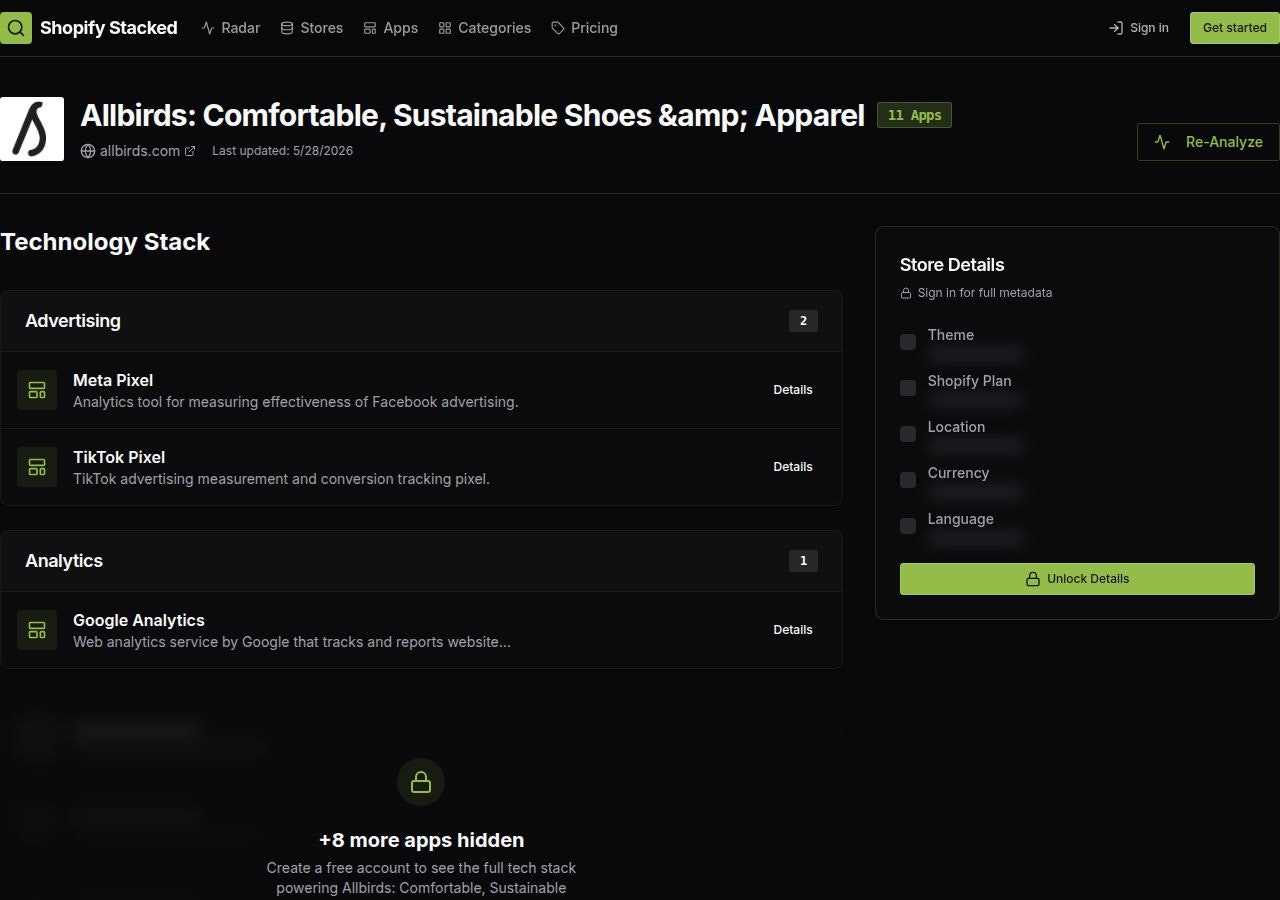This screenshot has width=1280, height=900.
Task: Click the Pricing tag icon in navbar
Action: pos(558,28)
